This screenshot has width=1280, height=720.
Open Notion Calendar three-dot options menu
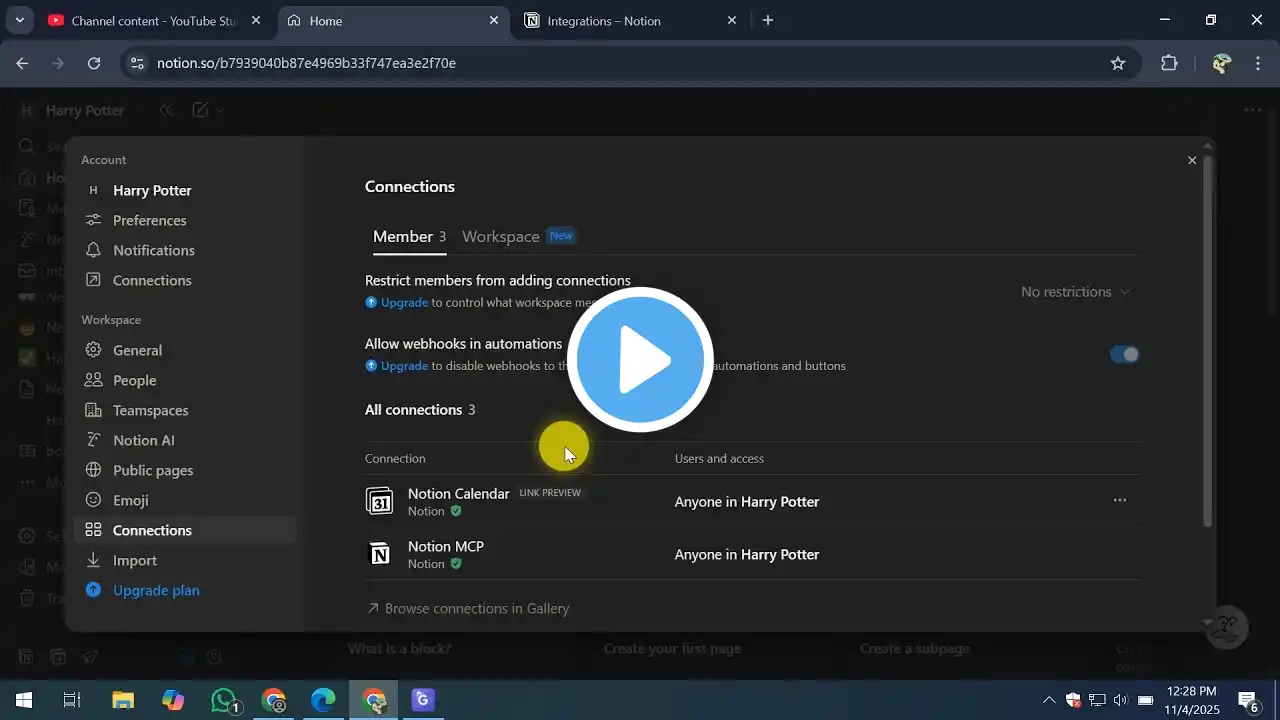tap(1120, 500)
